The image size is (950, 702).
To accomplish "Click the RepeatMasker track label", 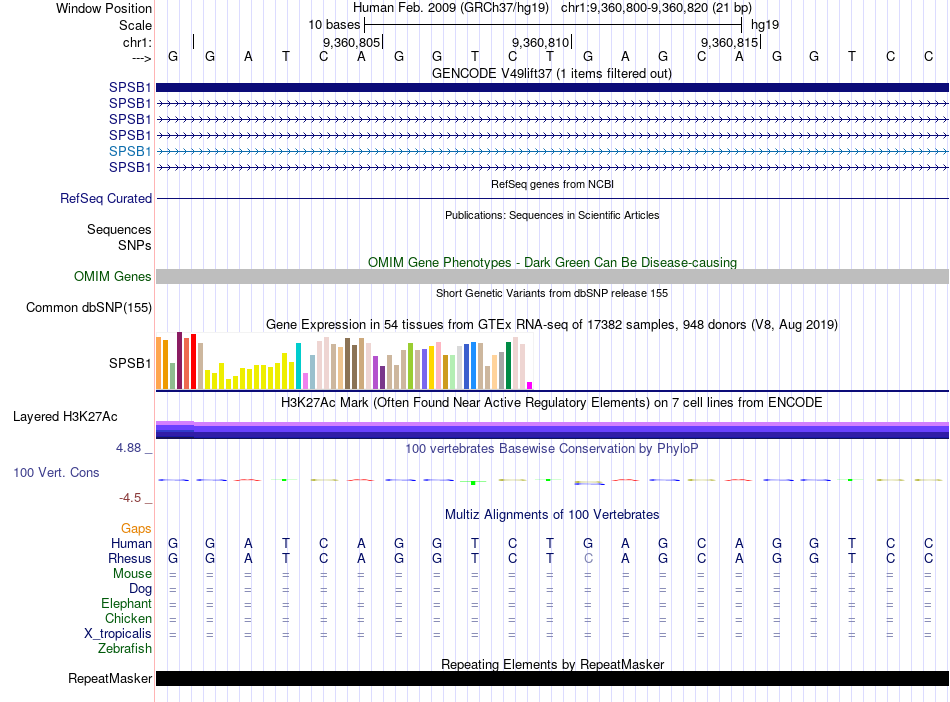I will (x=110, y=678).
